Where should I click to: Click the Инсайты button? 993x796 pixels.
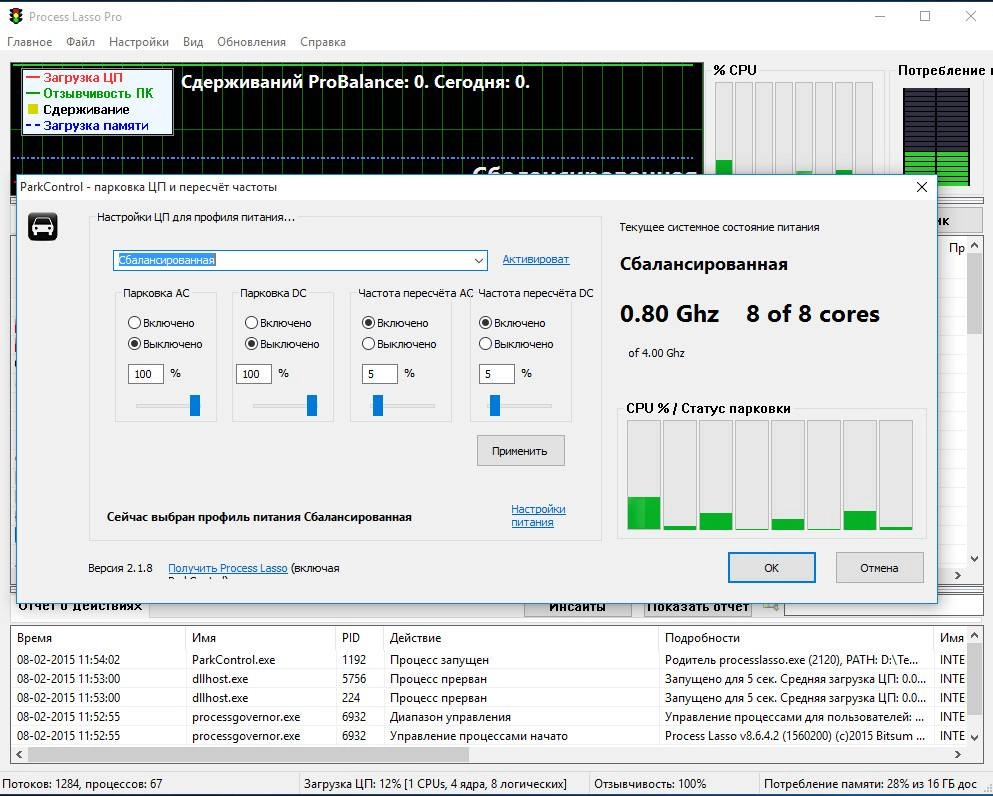click(578, 607)
